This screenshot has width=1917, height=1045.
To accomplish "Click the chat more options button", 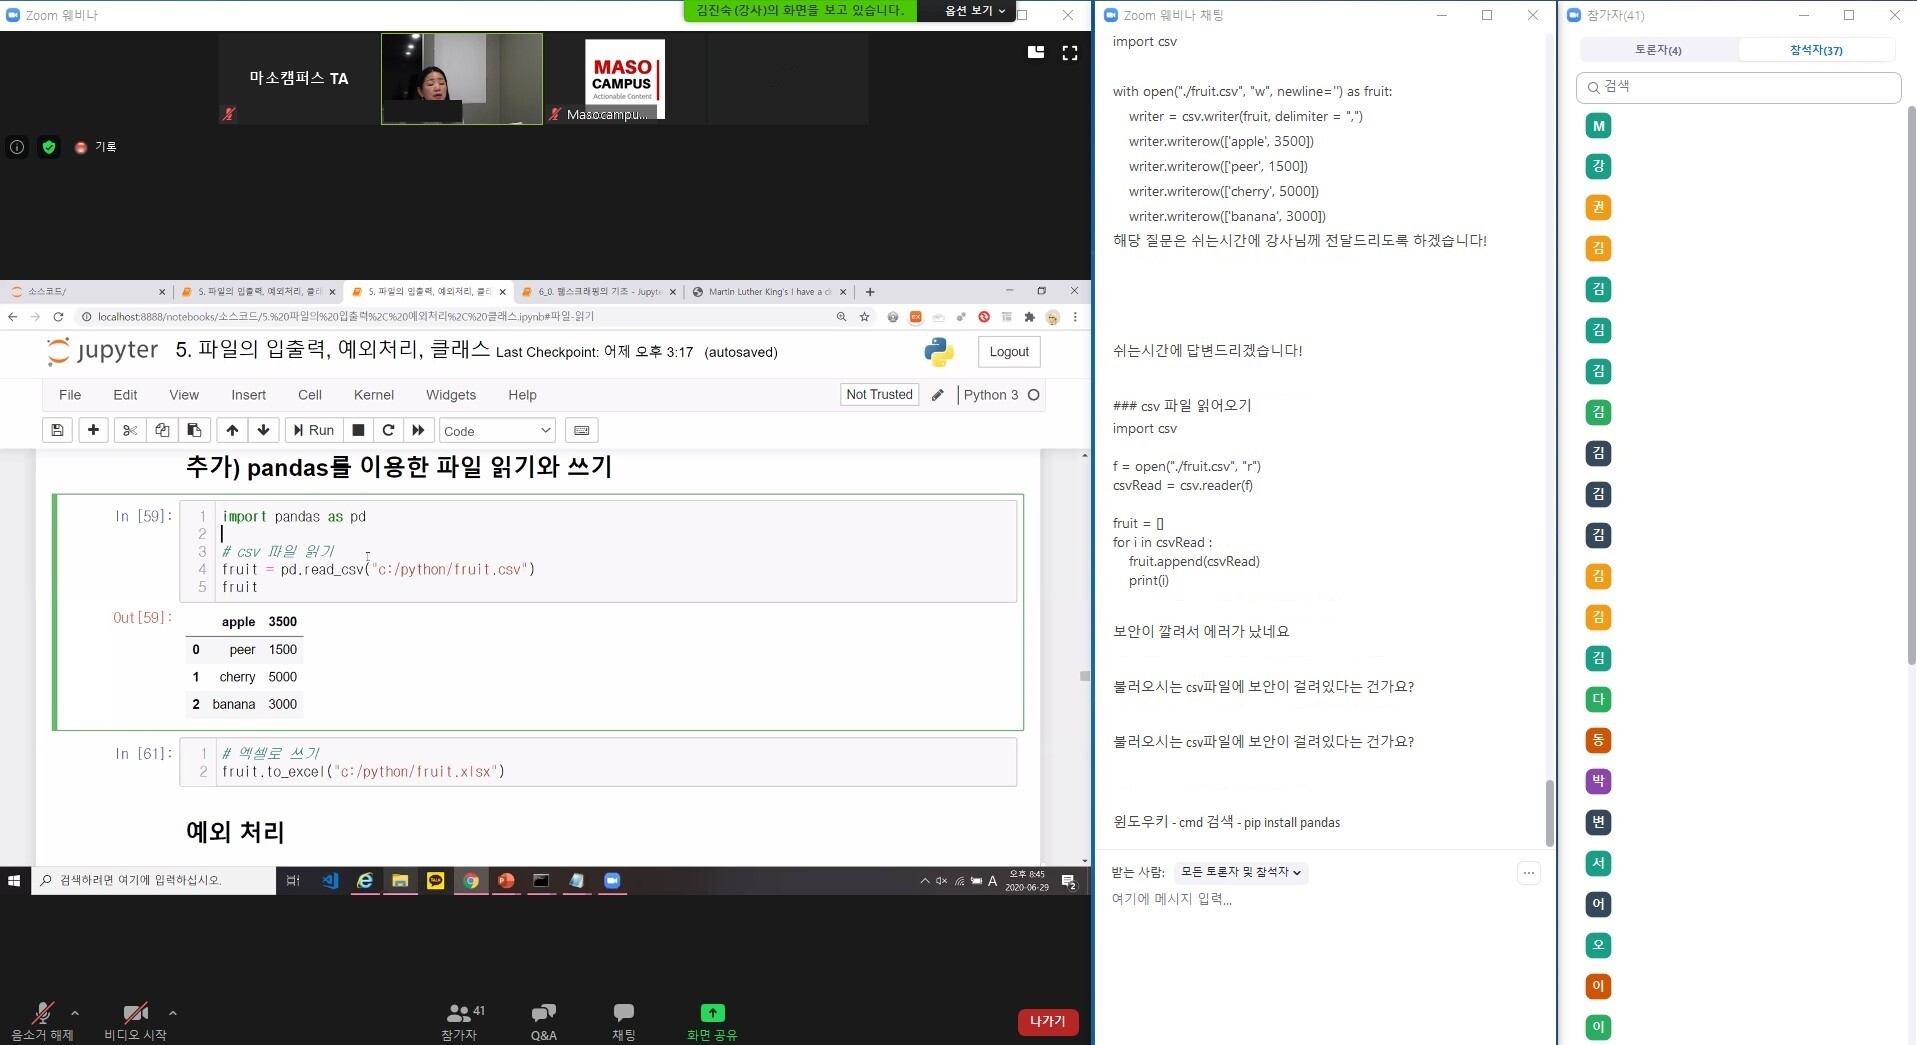I will tap(1528, 873).
